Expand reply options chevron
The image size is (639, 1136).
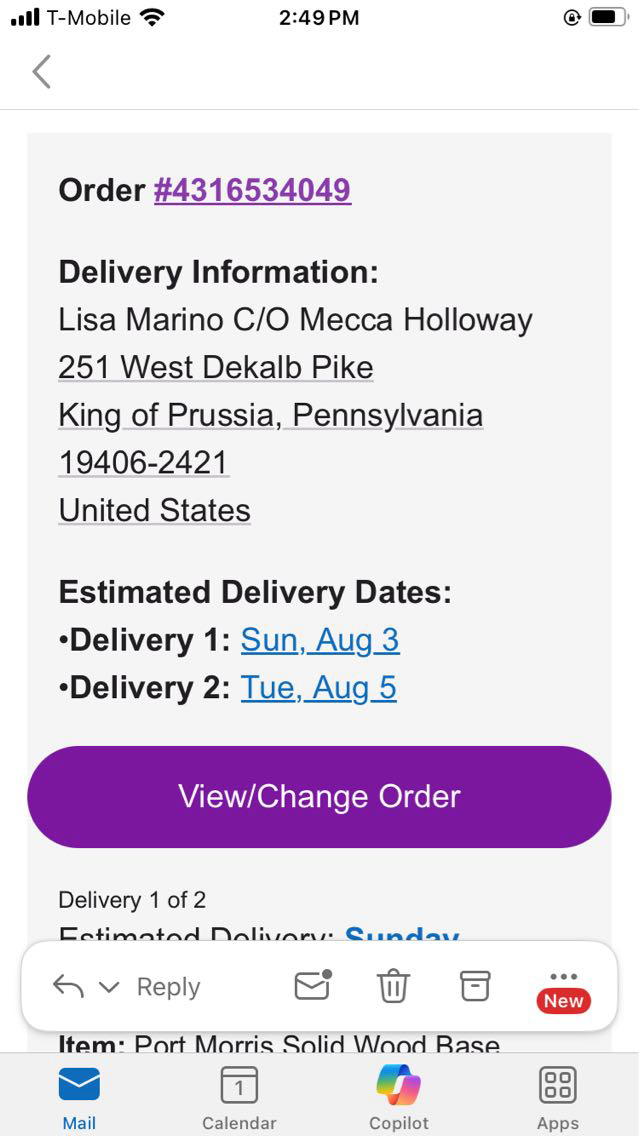[x=109, y=988]
